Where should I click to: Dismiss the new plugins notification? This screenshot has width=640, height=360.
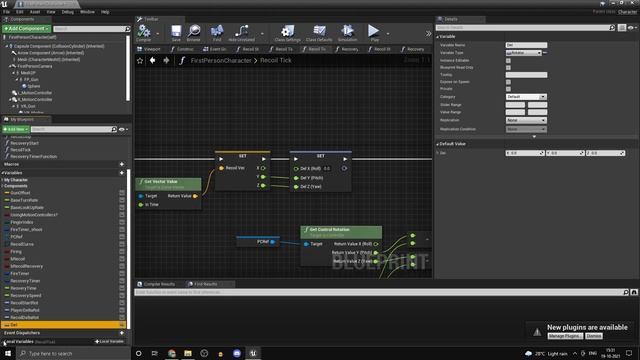click(x=593, y=336)
